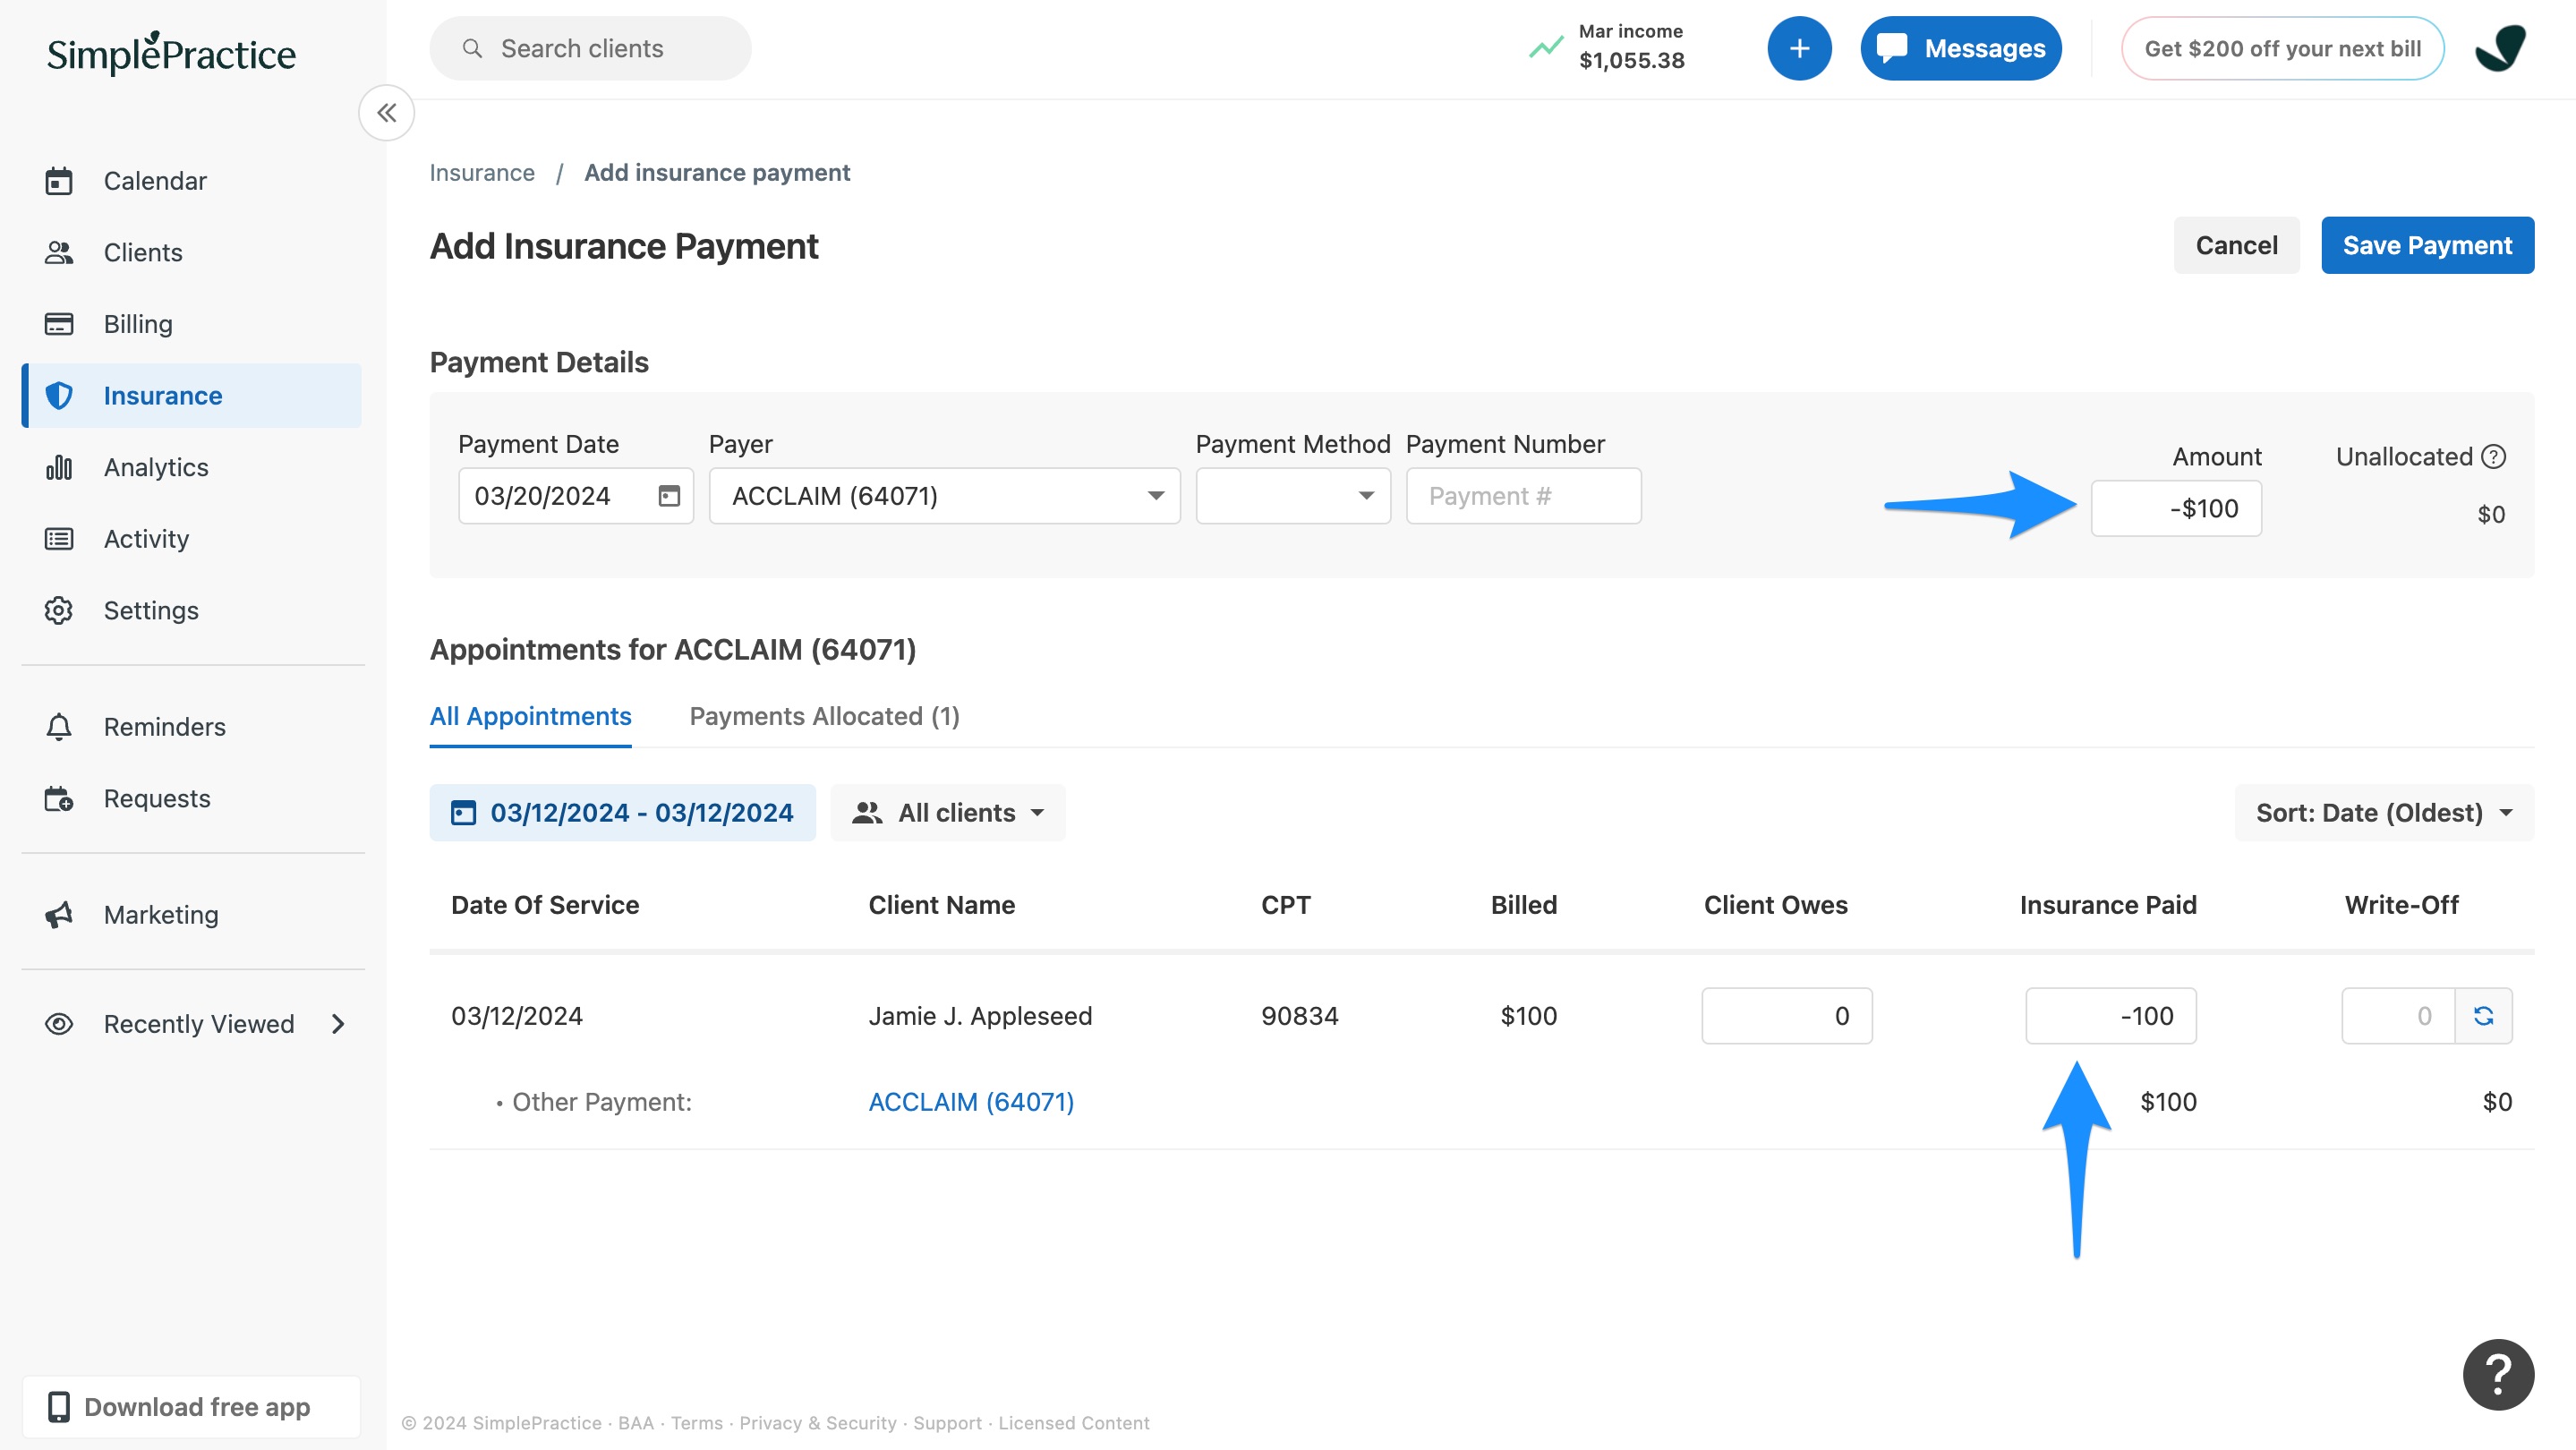This screenshot has height=1450, width=2576.
Task: Click the Mar income trend icon
Action: [x=1546, y=47]
